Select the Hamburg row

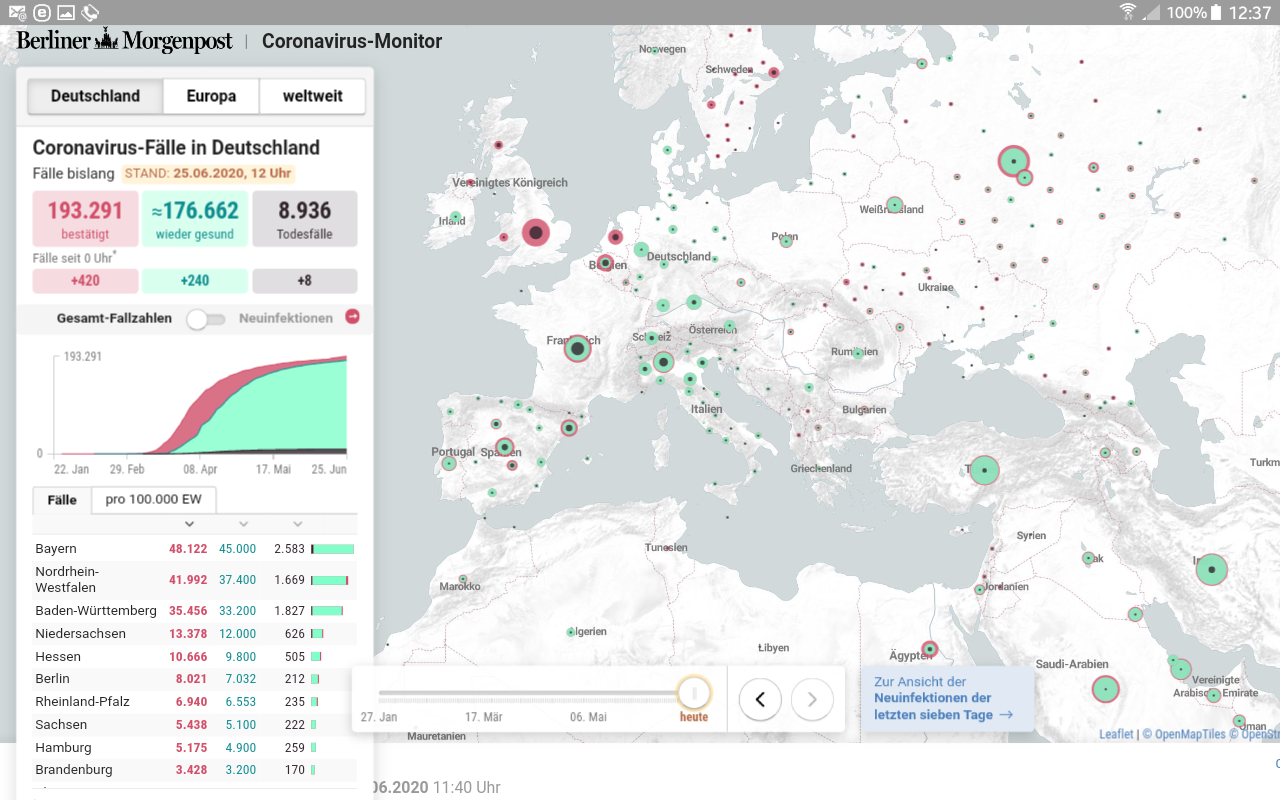(195, 748)
